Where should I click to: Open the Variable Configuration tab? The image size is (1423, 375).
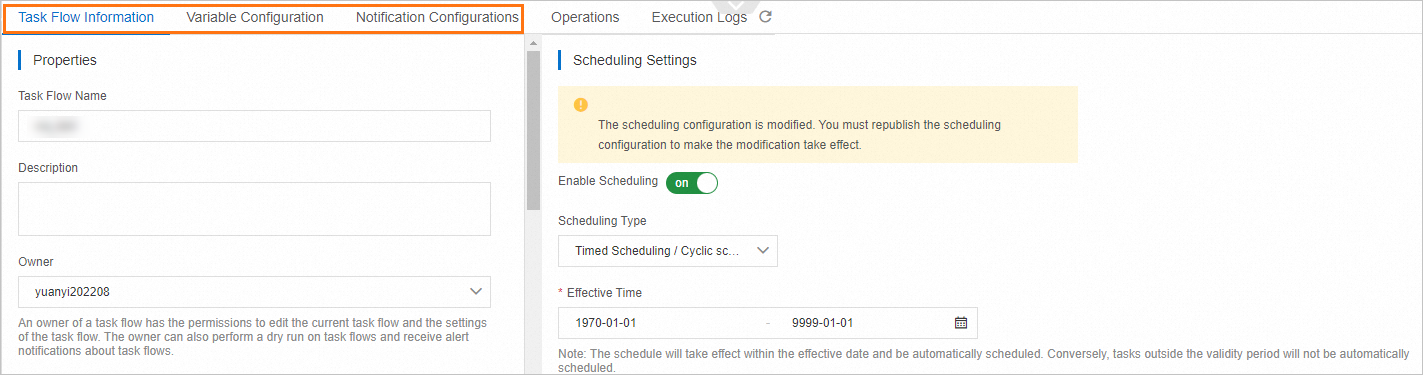tap(255, 17)
